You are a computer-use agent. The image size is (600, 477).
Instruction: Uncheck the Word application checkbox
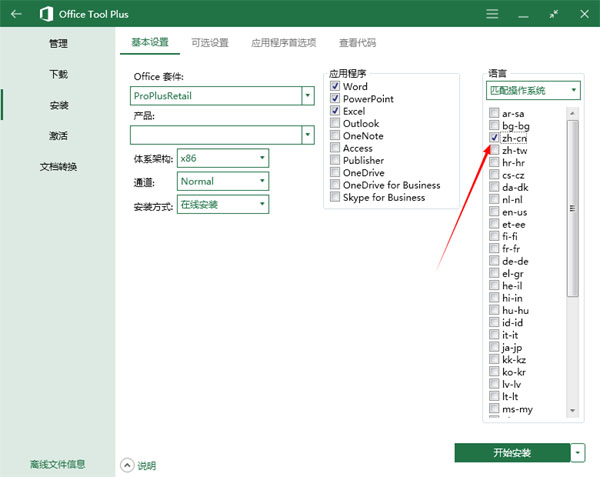[336, 87]
